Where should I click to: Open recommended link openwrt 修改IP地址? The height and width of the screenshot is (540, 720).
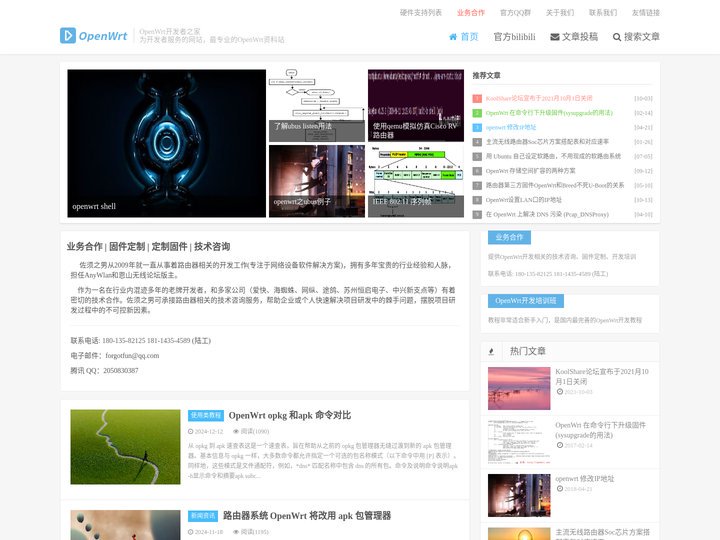pyautogui.click(x=511, y=127)
